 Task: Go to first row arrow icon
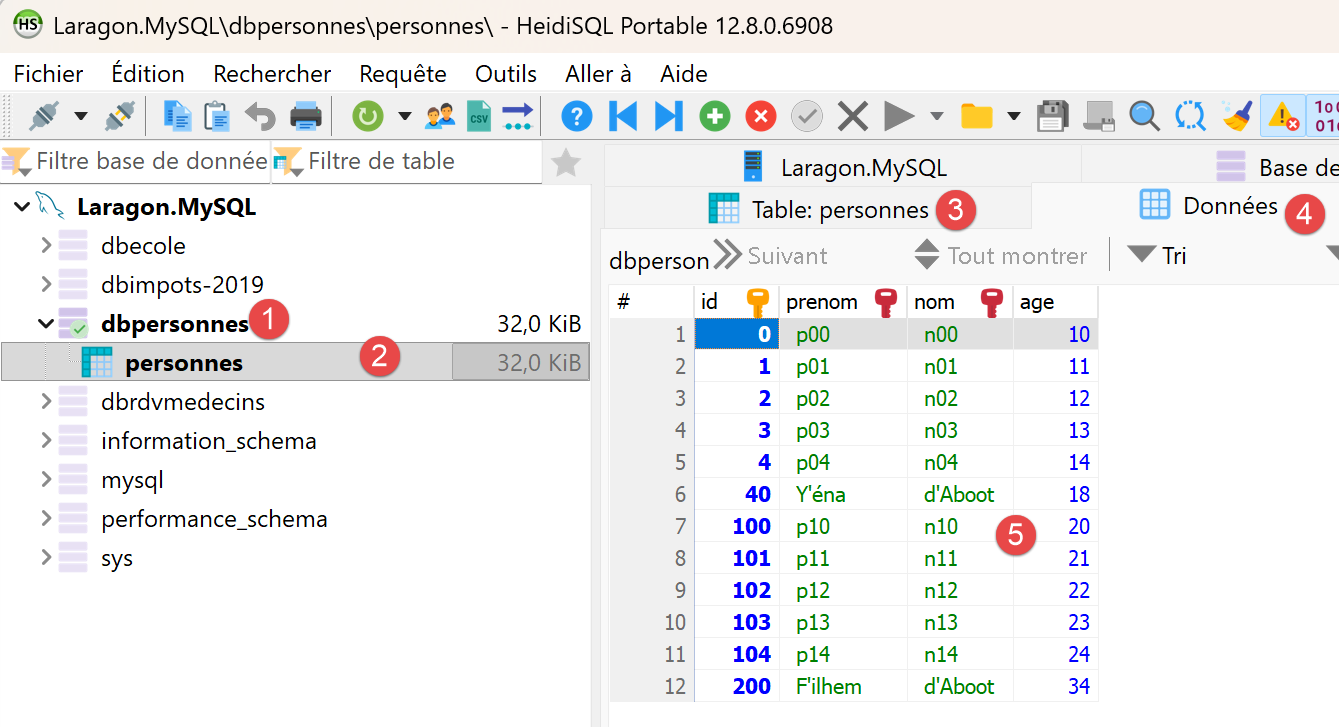tap(623, 117)
